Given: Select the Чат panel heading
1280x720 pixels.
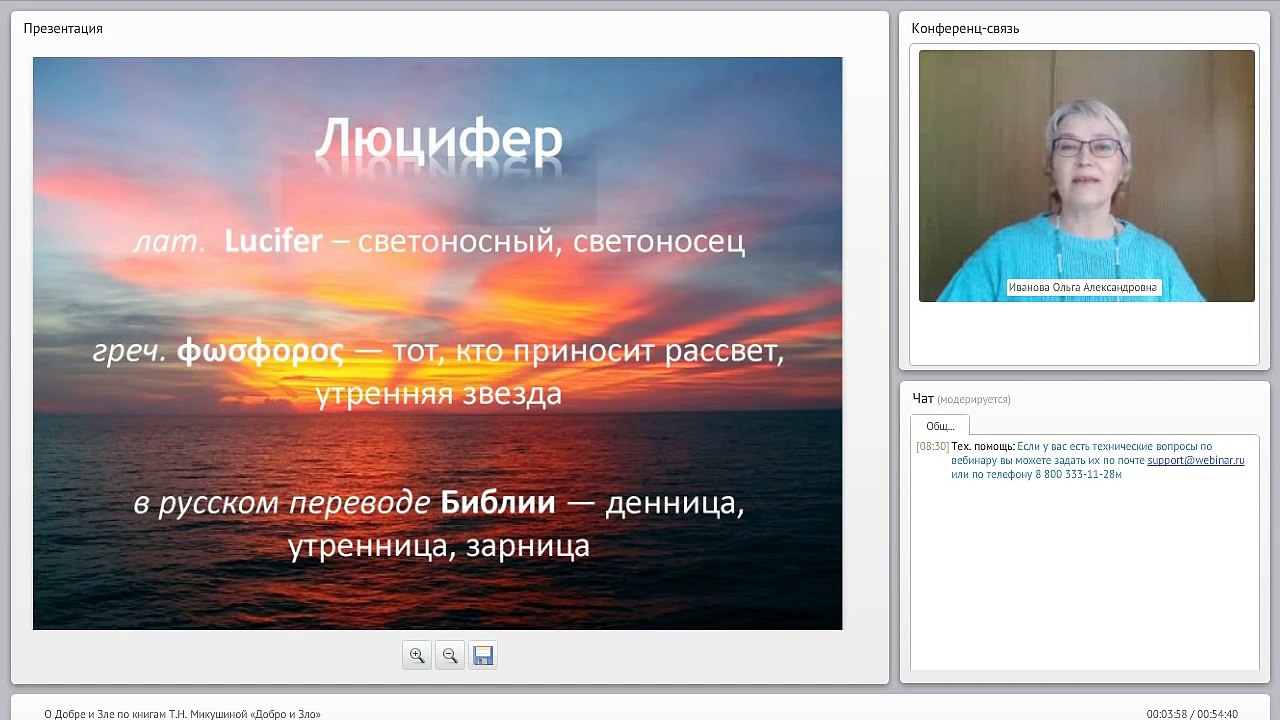Looking at the screenshot, I should 922,398.
